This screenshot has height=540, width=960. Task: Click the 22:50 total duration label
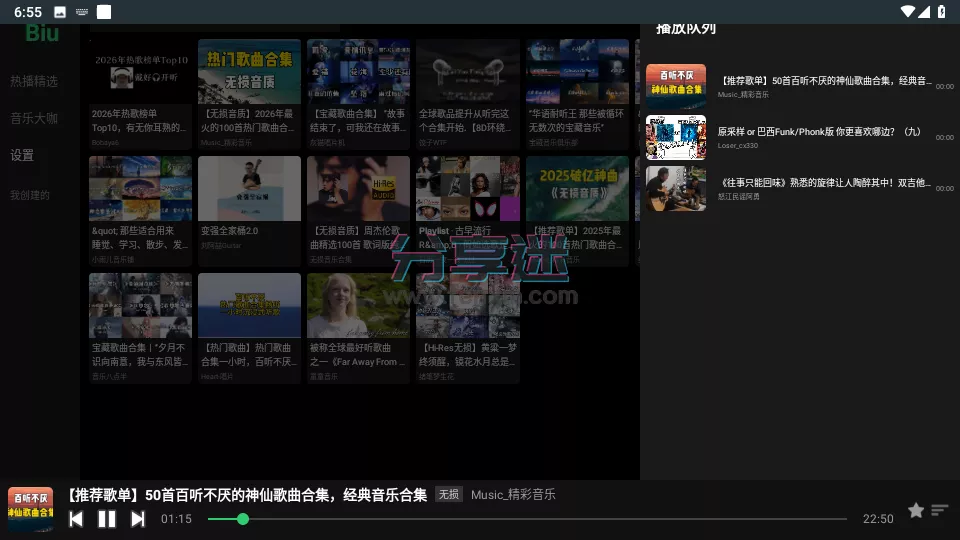point(878,519)
